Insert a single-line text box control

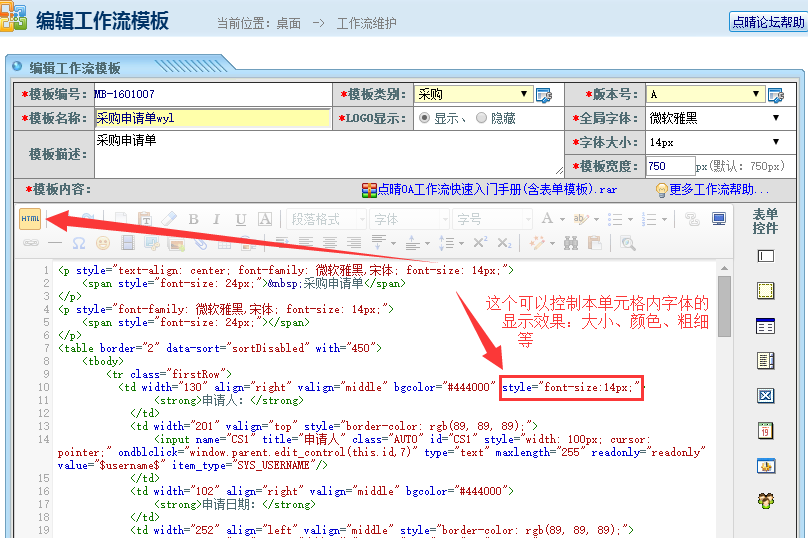766,256
